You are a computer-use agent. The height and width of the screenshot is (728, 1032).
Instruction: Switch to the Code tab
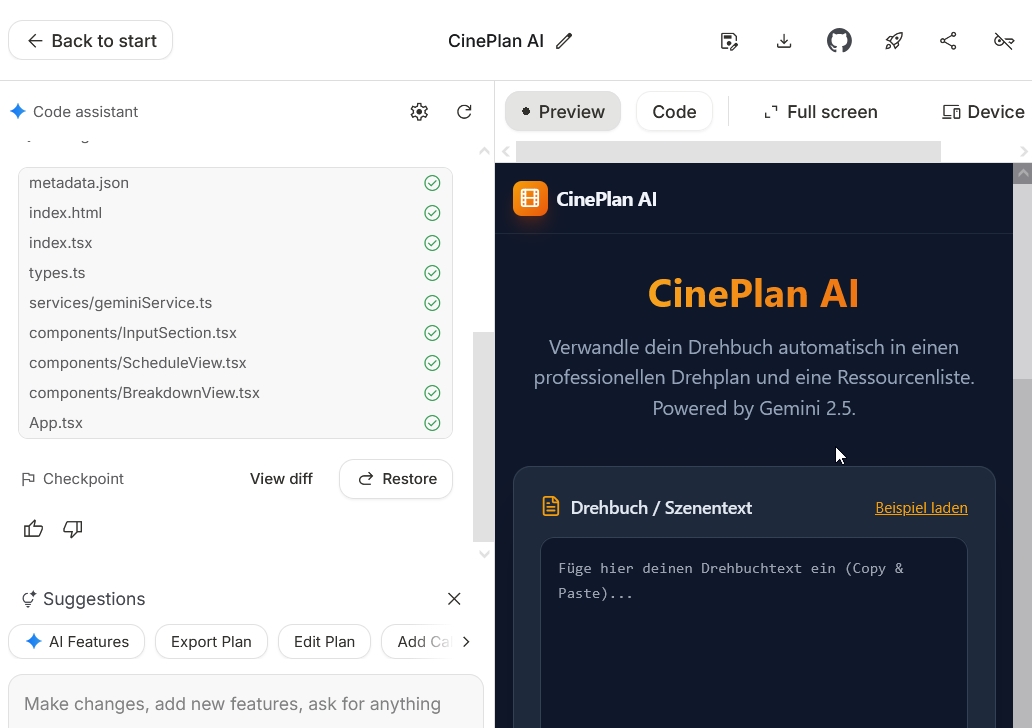(x=674, y=112)
